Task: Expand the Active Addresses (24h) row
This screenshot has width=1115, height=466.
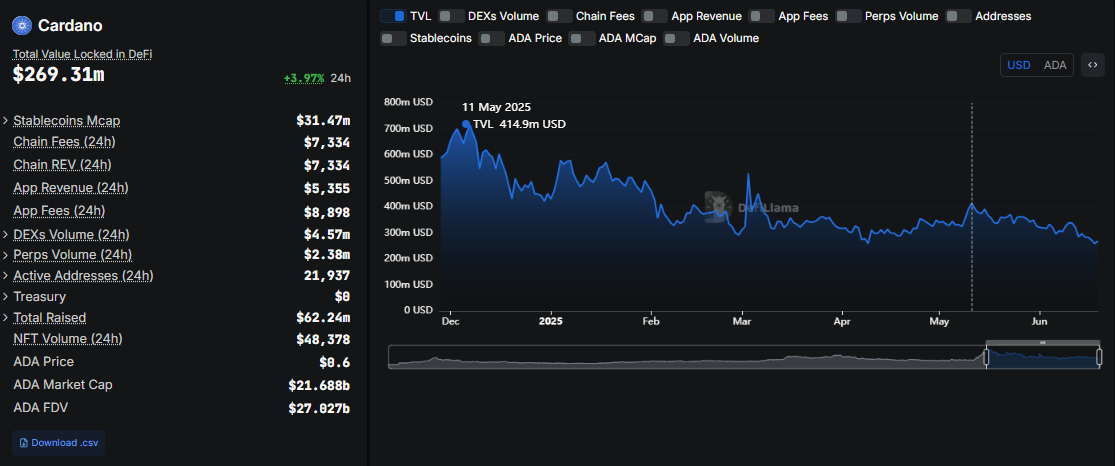Action: pyautogui.click(x=6, y=275)
